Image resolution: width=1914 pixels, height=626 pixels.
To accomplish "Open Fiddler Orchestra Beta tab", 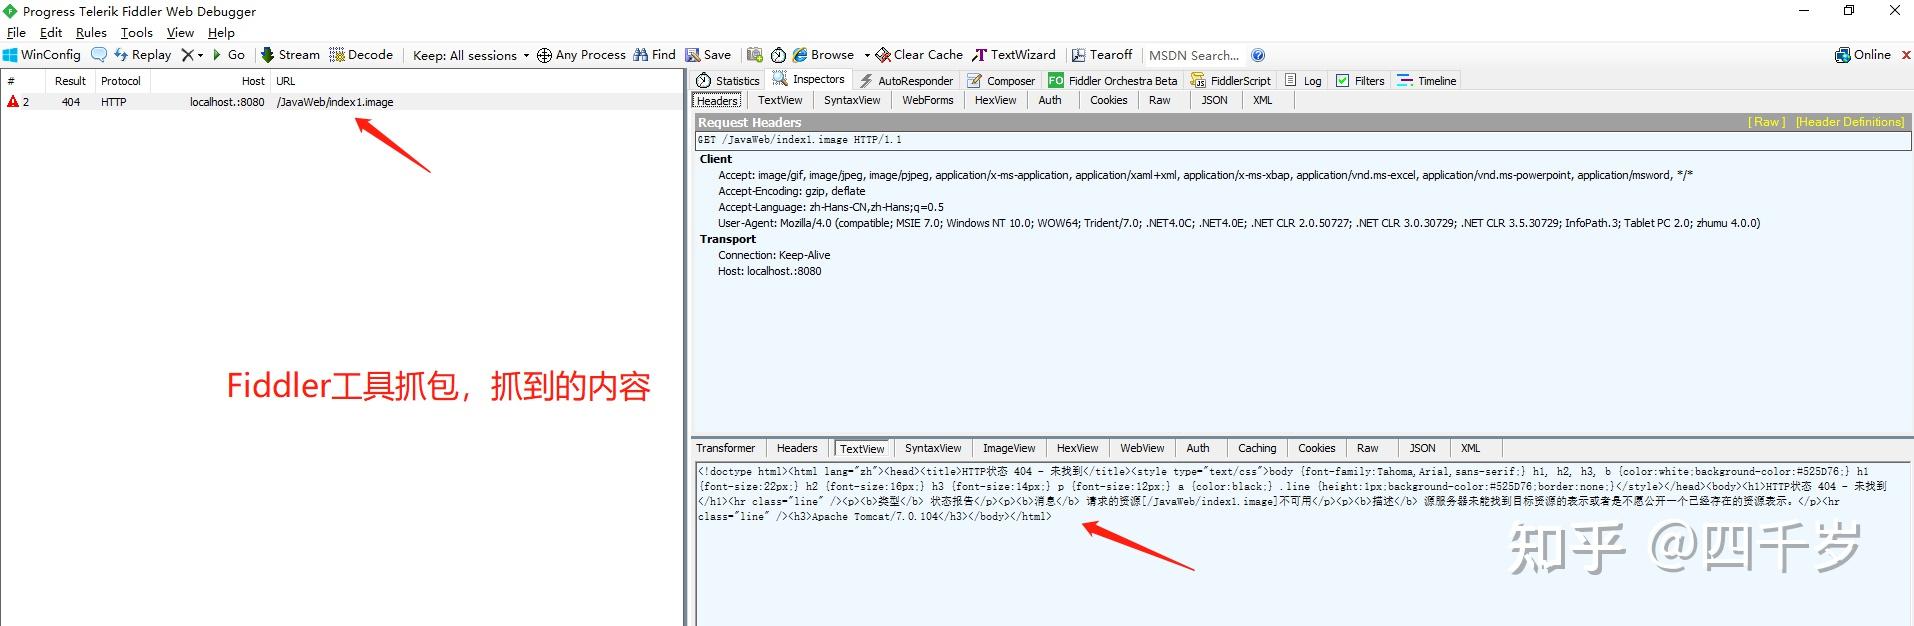I will tap(1113, 81).
